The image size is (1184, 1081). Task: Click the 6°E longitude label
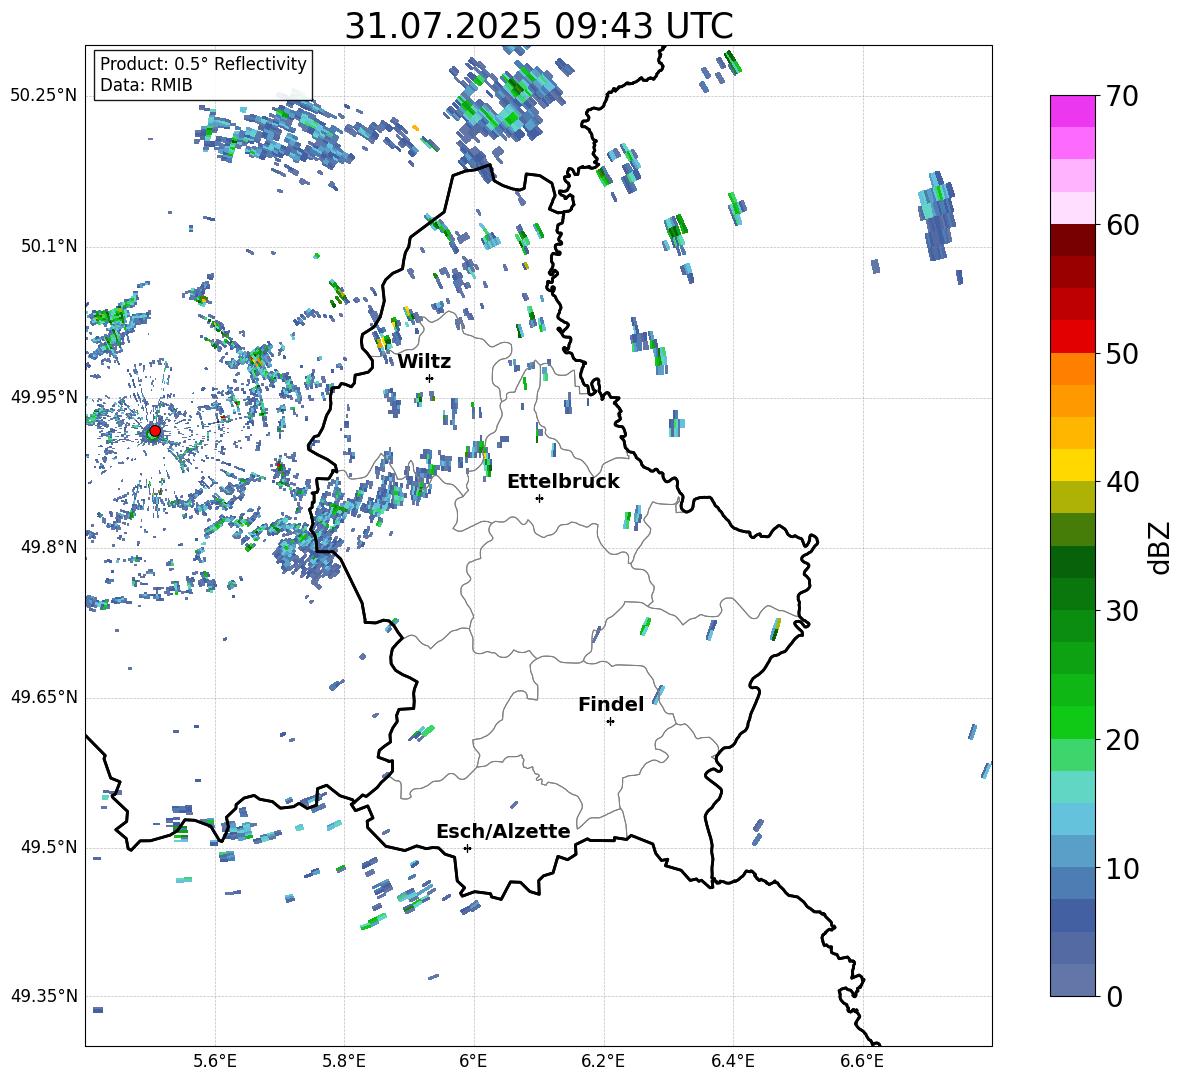tap(473, 1061)
